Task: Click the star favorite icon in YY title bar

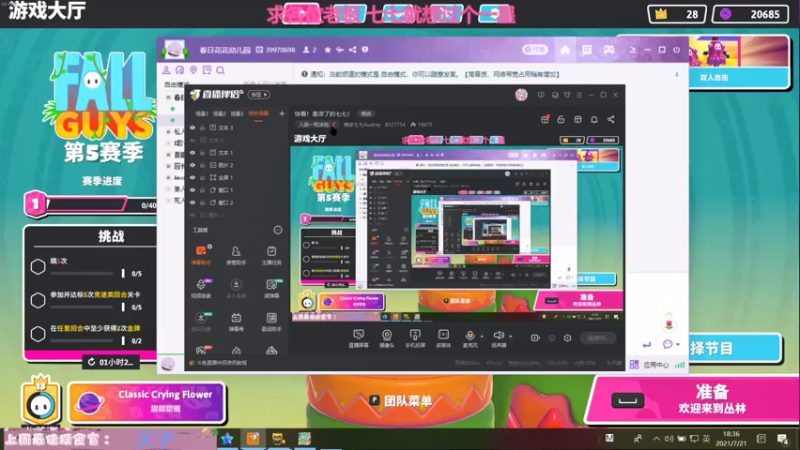Action: pos(328,49)
